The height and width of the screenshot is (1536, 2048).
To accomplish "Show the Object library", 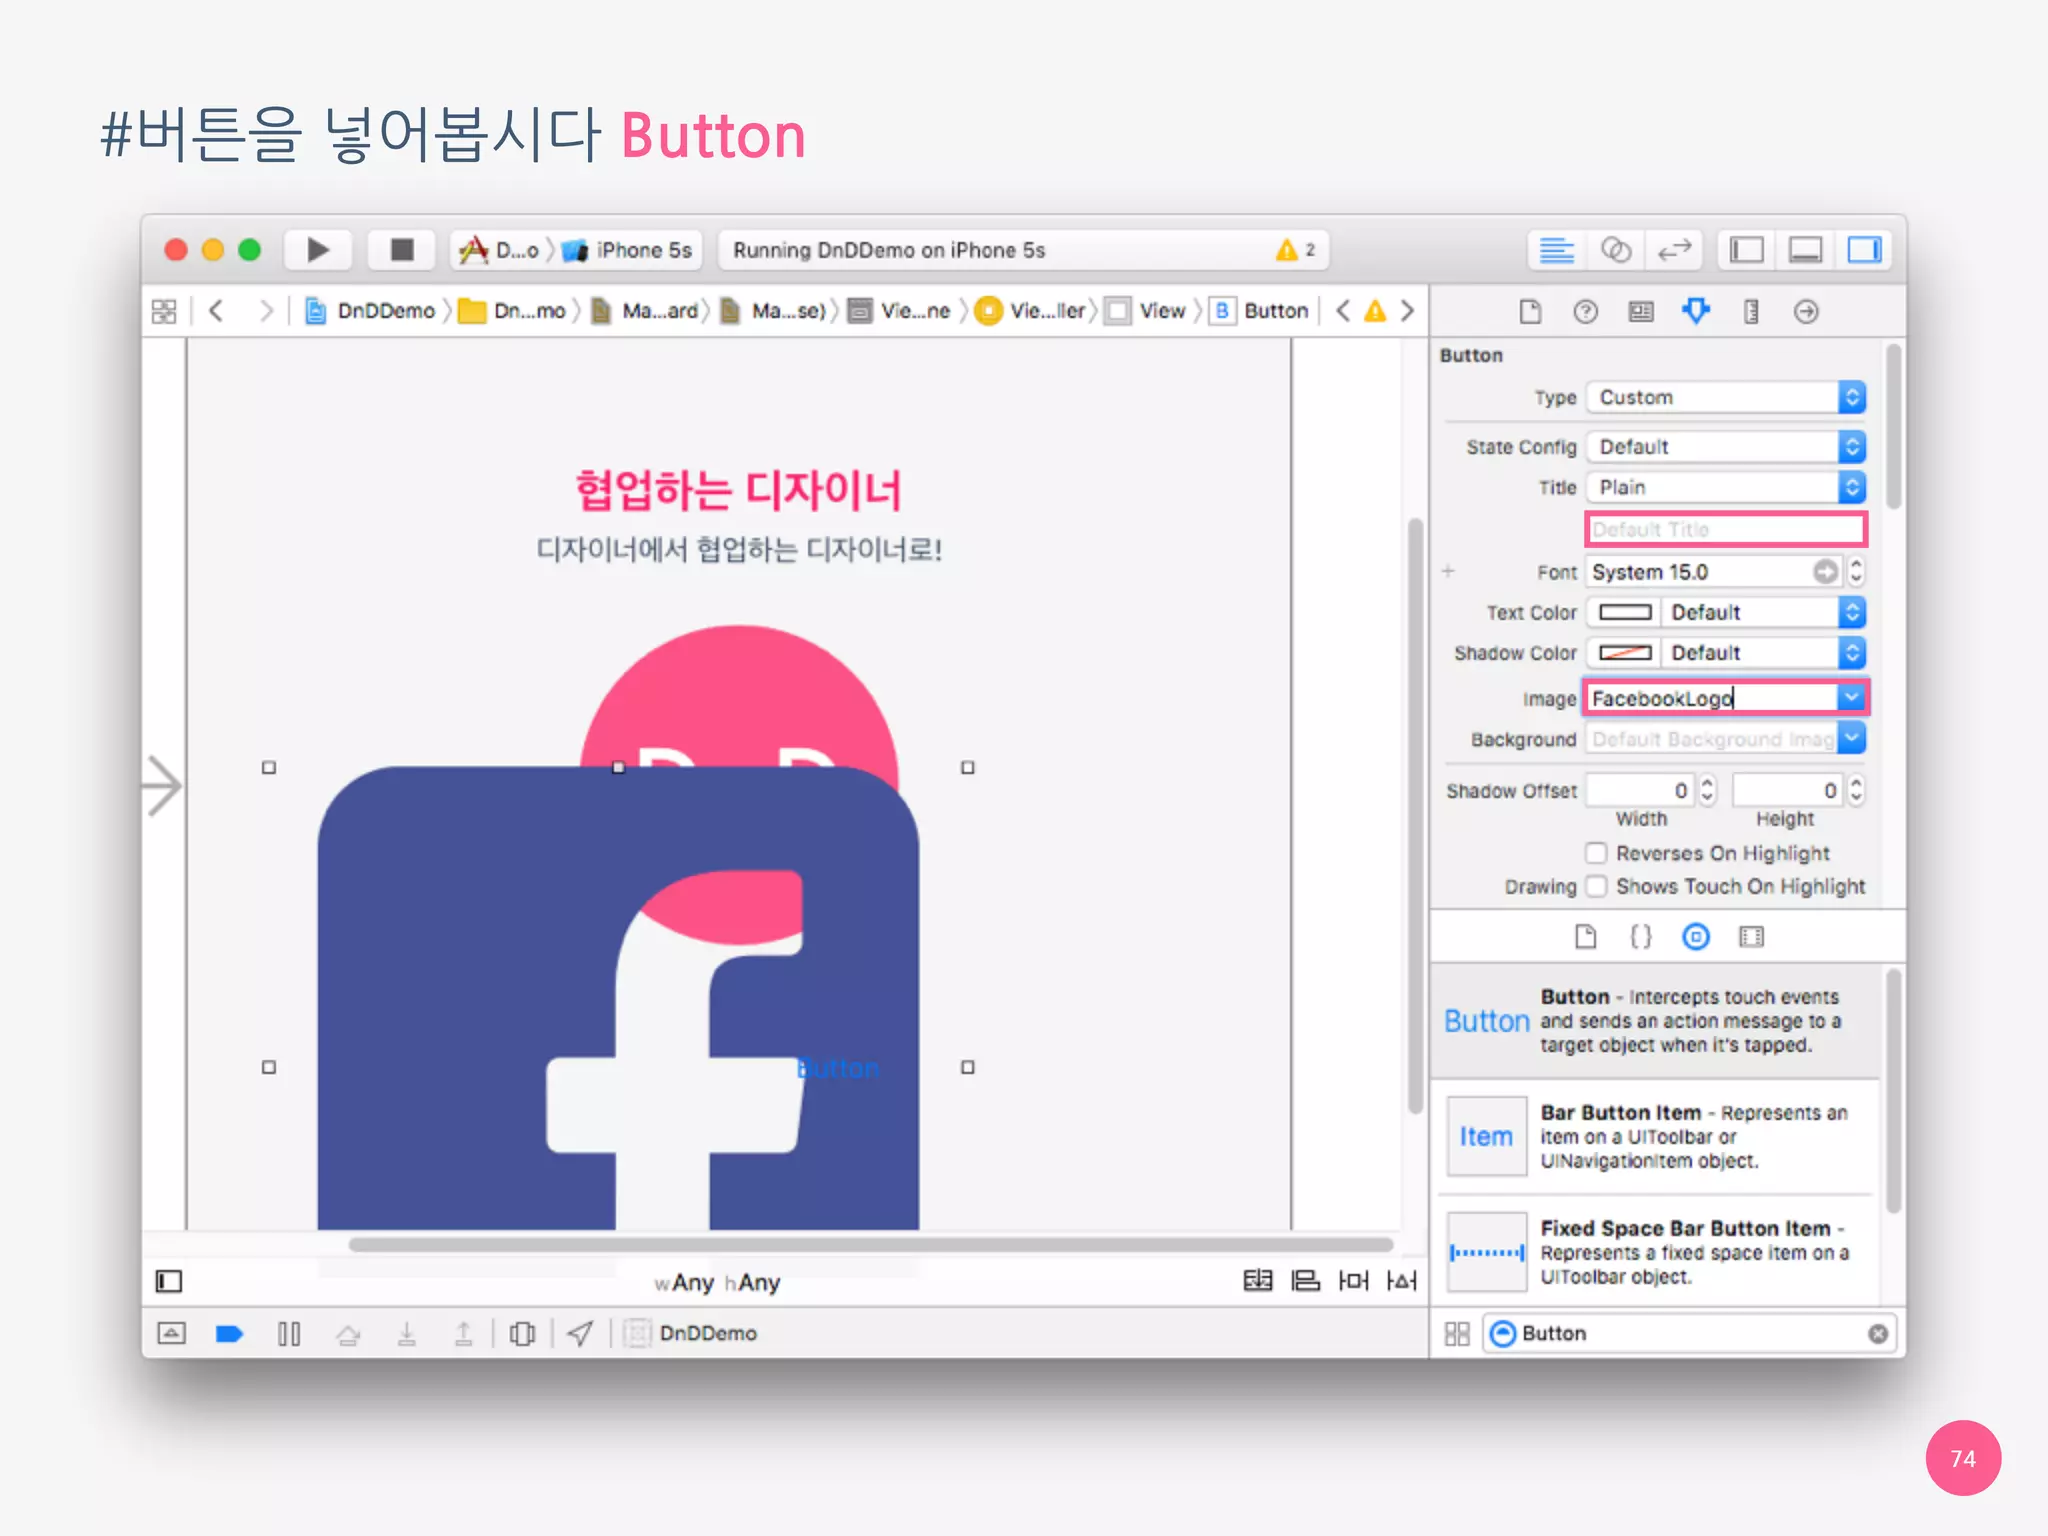I will tap(1696, 937).
